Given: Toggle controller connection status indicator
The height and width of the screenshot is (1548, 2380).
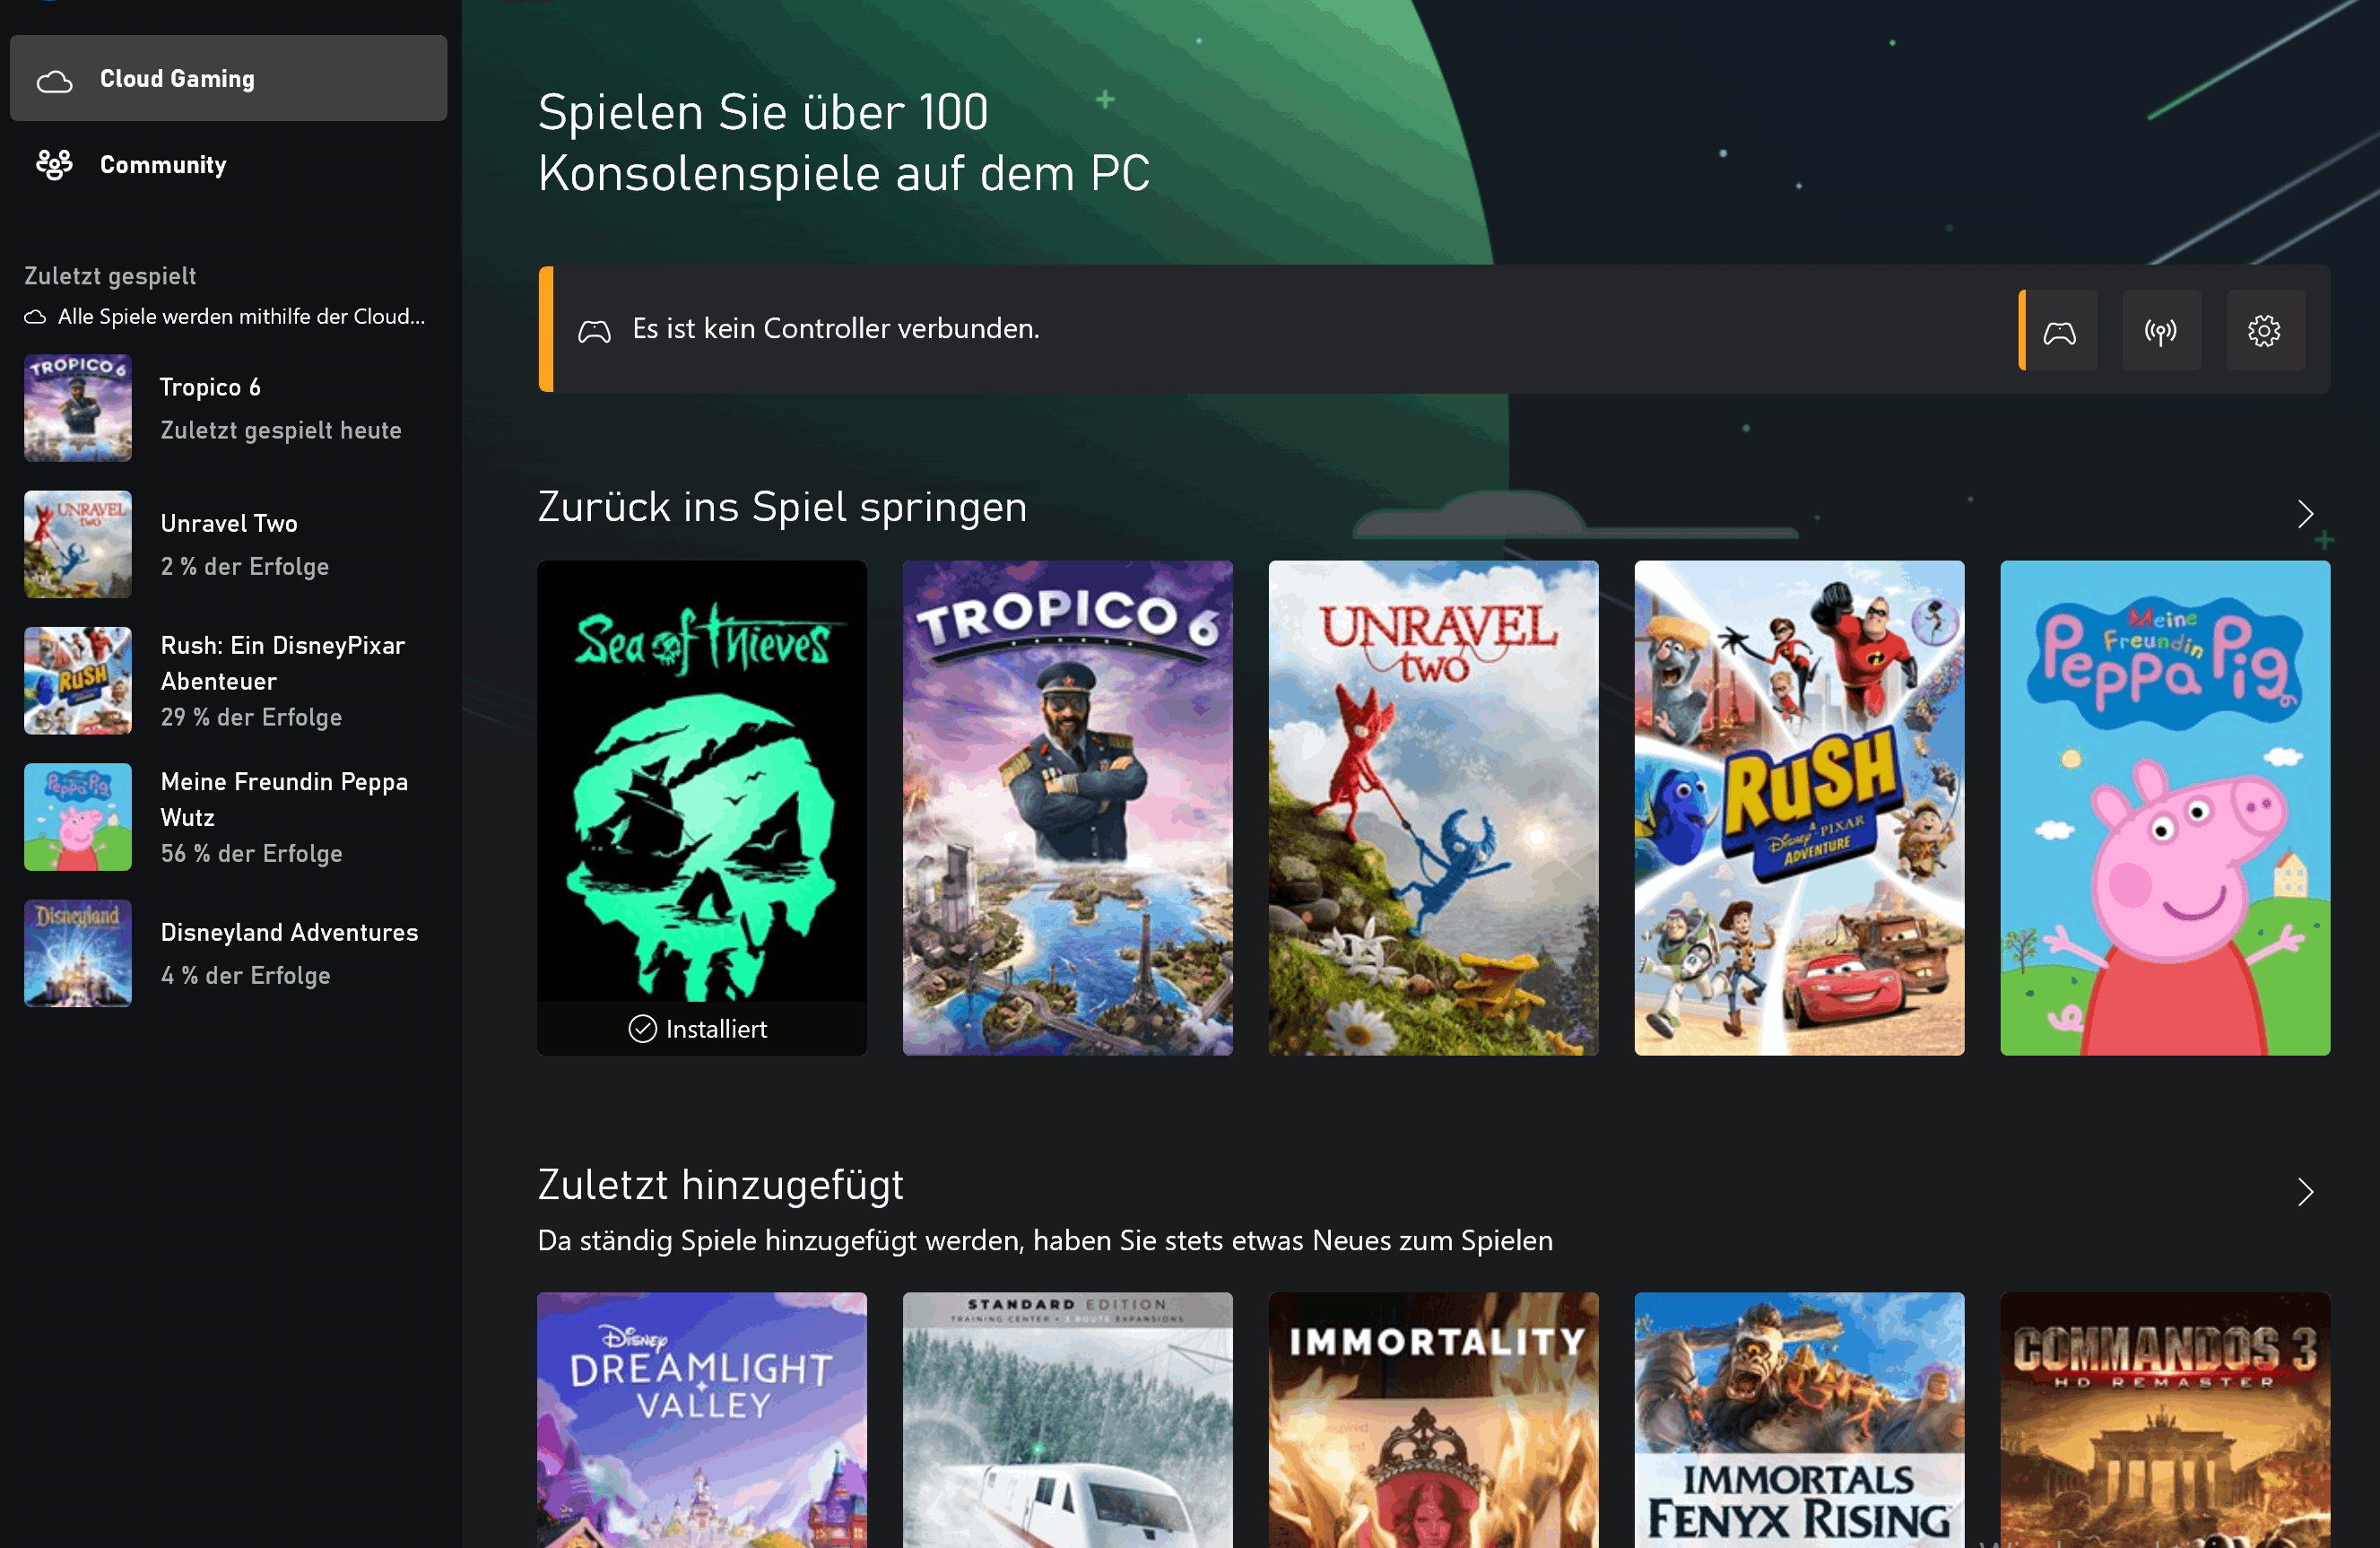Looking at the screenshot, I should [x=2061, y=330].
